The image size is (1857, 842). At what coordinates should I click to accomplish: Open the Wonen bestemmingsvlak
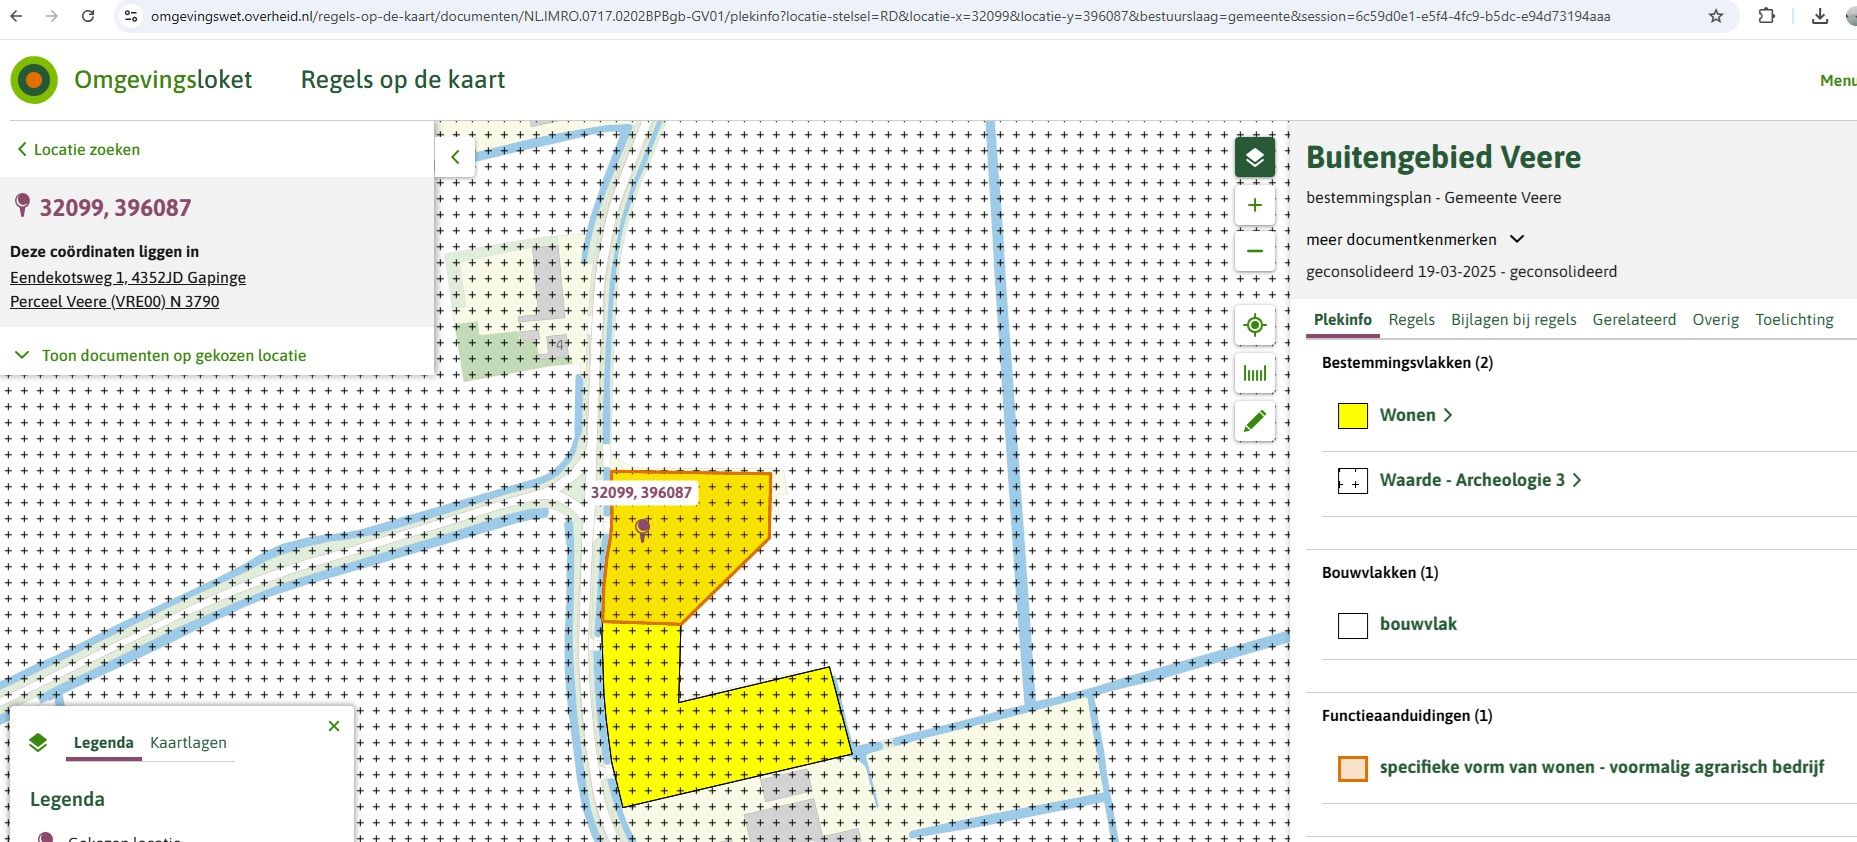(x=1416, y=415)
